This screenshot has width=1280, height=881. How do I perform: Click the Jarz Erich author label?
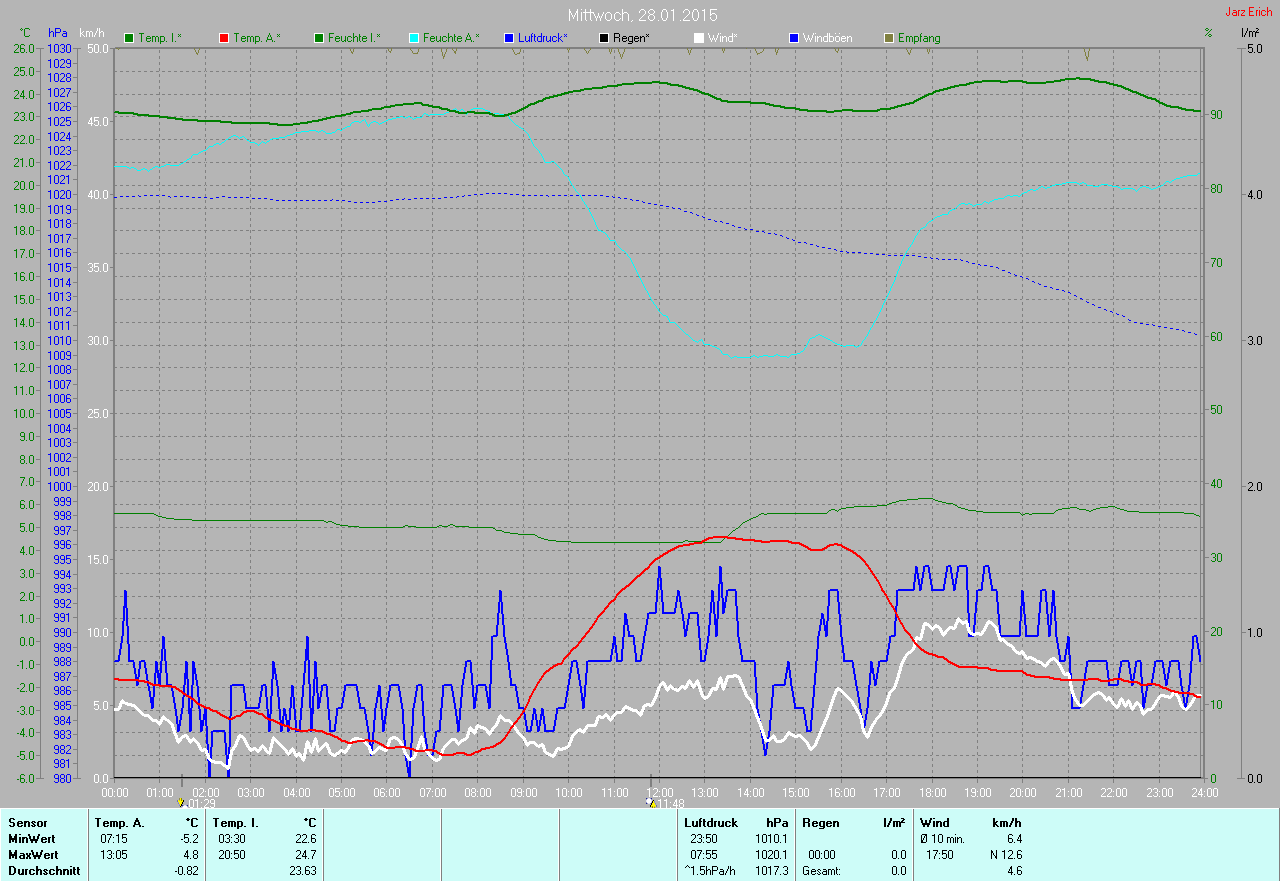[x=1250, y=12]
